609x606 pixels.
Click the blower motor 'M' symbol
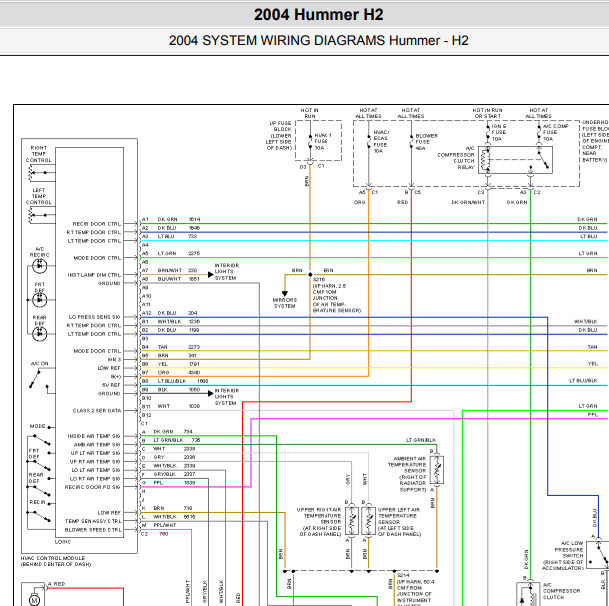click(35, 600)
